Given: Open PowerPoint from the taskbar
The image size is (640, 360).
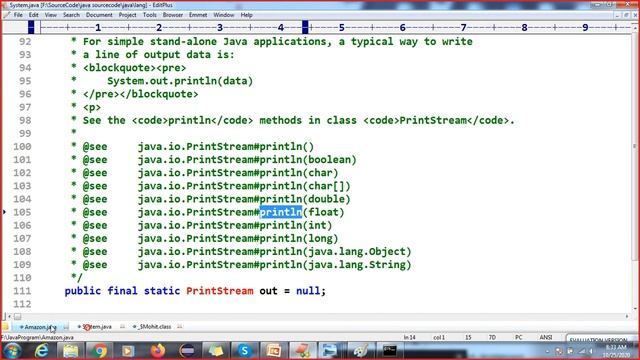Looking at the screenshot, I should [273, 351].
